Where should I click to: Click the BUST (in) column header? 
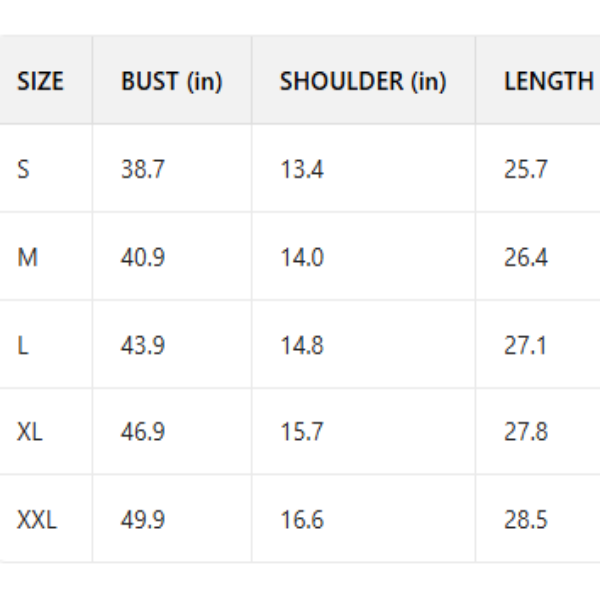click(171, 81)
